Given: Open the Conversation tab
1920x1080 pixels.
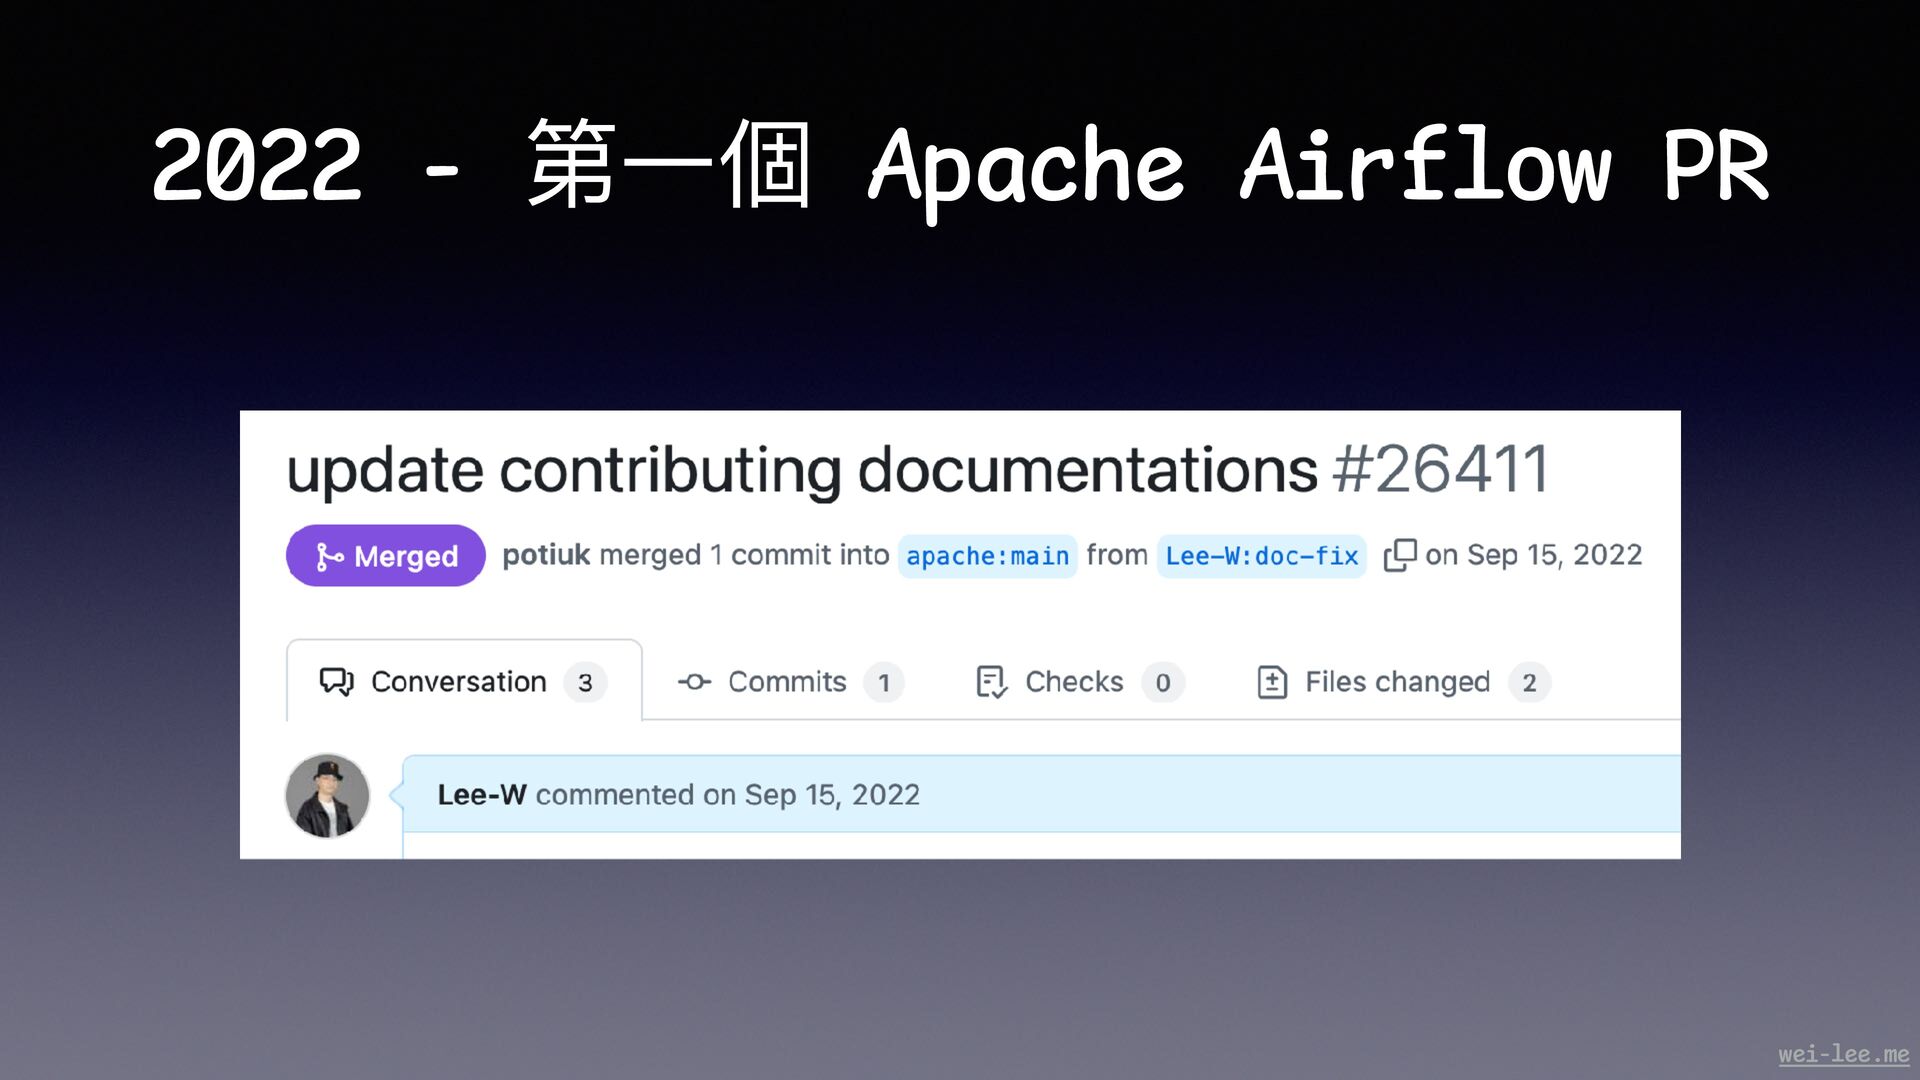Looking at the screenshot, I should [x=458, y=682].
